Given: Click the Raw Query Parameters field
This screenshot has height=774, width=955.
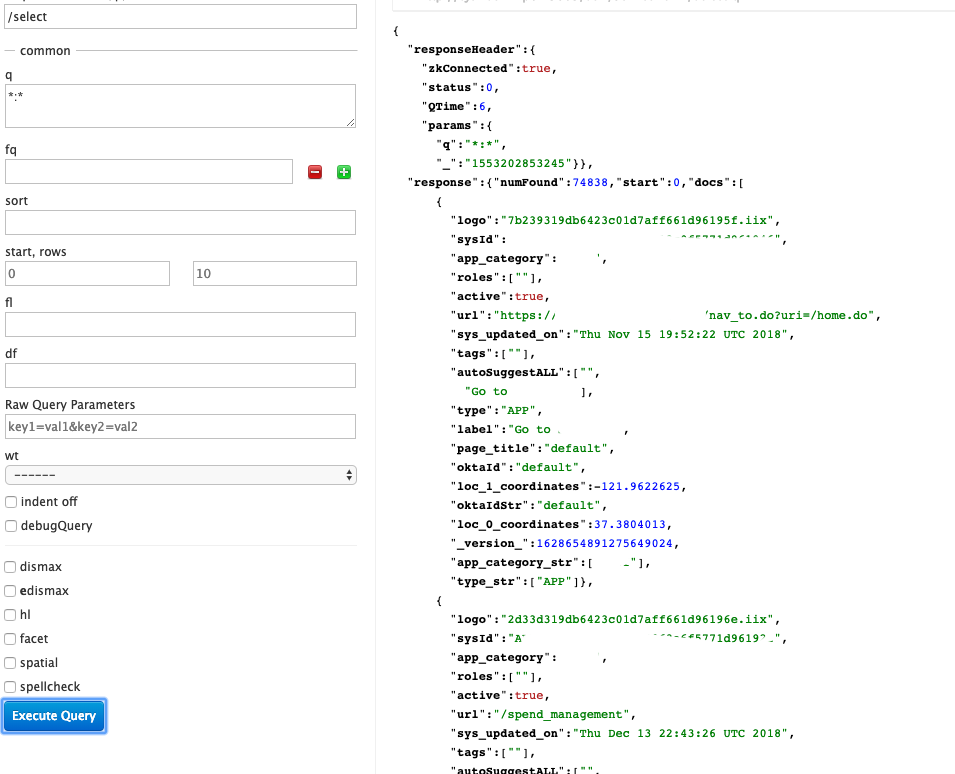Looking at the screenshot, I should pos(181,426).
